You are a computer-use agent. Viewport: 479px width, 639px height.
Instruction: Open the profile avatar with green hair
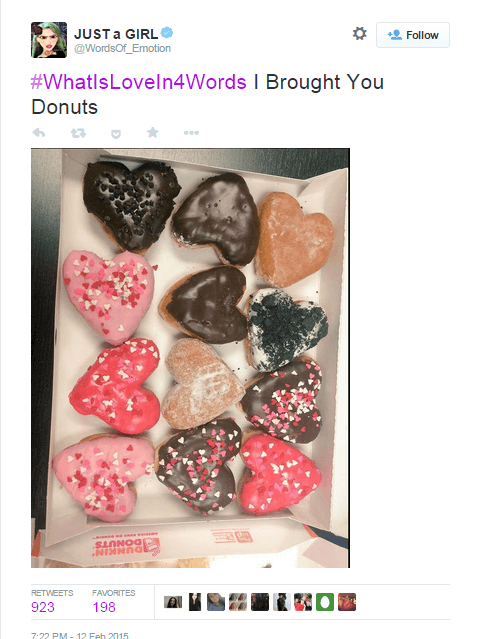[x=49, y=40]
